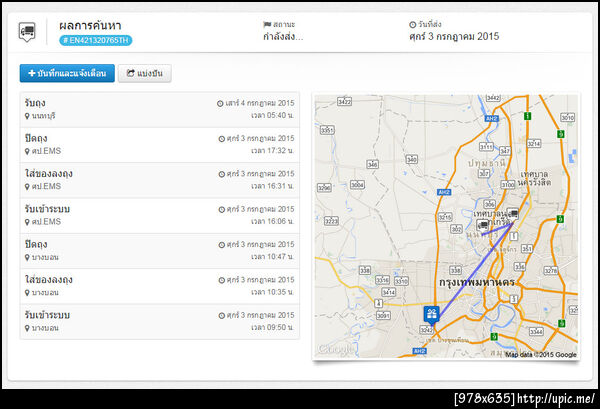This screenshot has width=600, height=409.
Task: Click clock icon in the 16:31 row
Action: 222,174
